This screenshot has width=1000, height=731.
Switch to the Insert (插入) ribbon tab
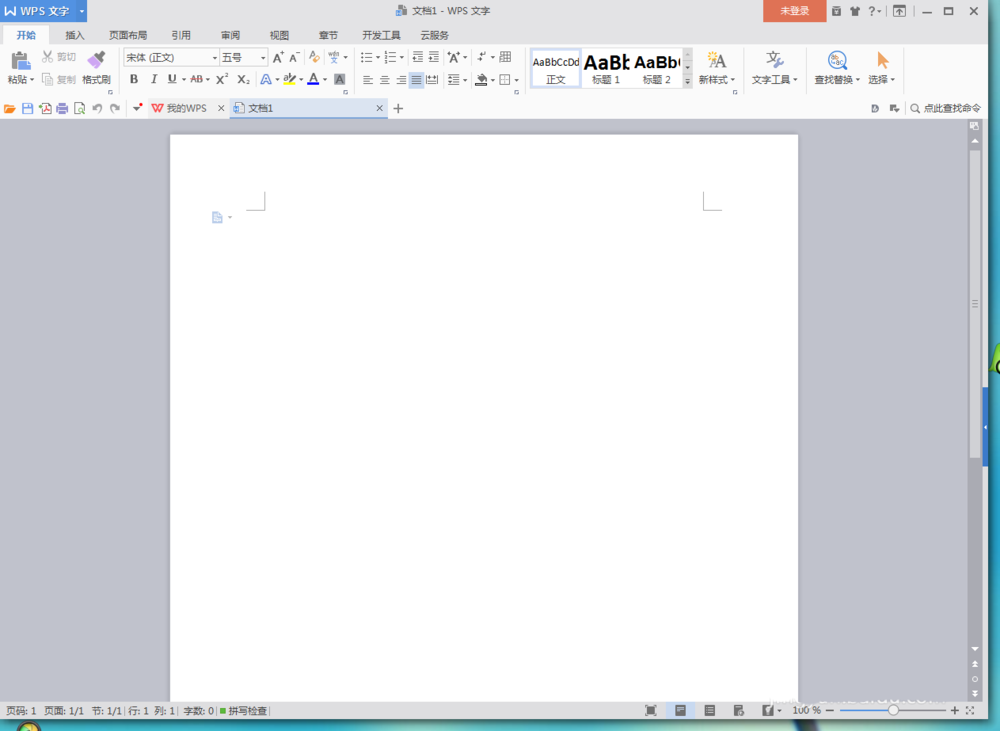[75, 35]
